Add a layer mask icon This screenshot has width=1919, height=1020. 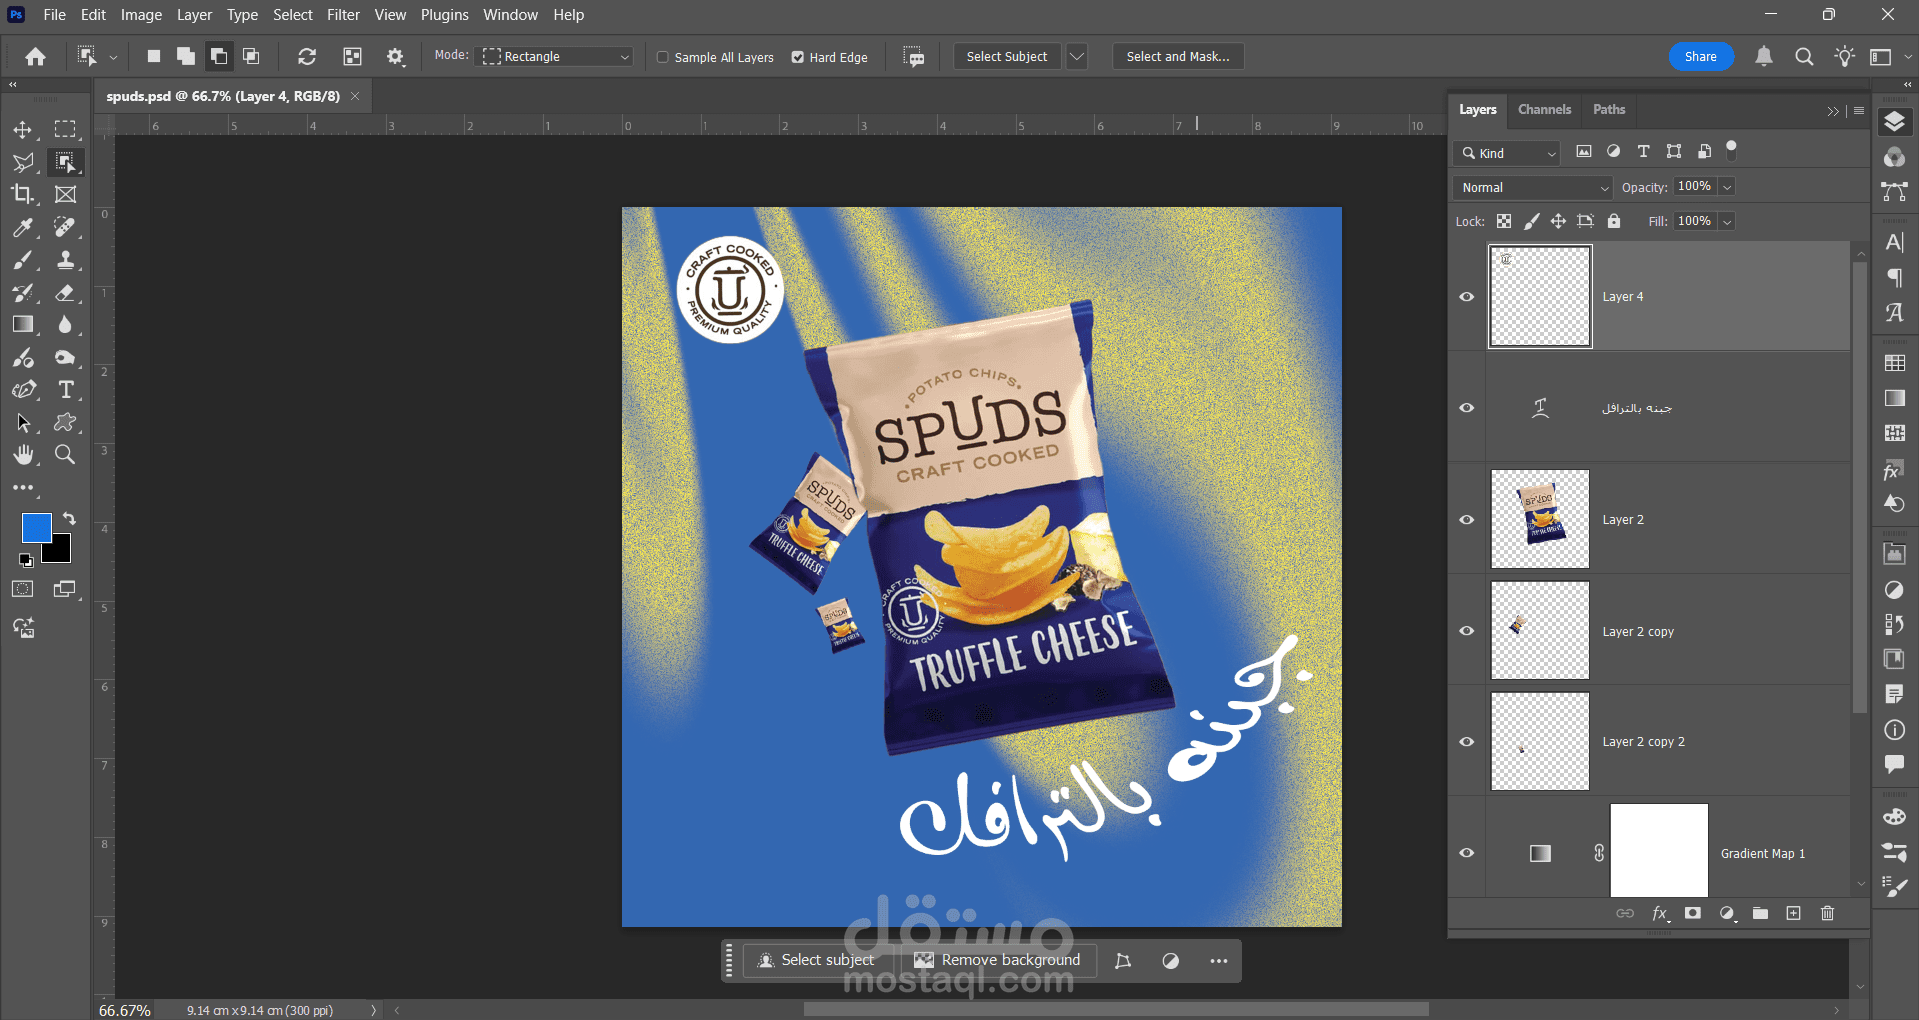tap(1692, 913)
